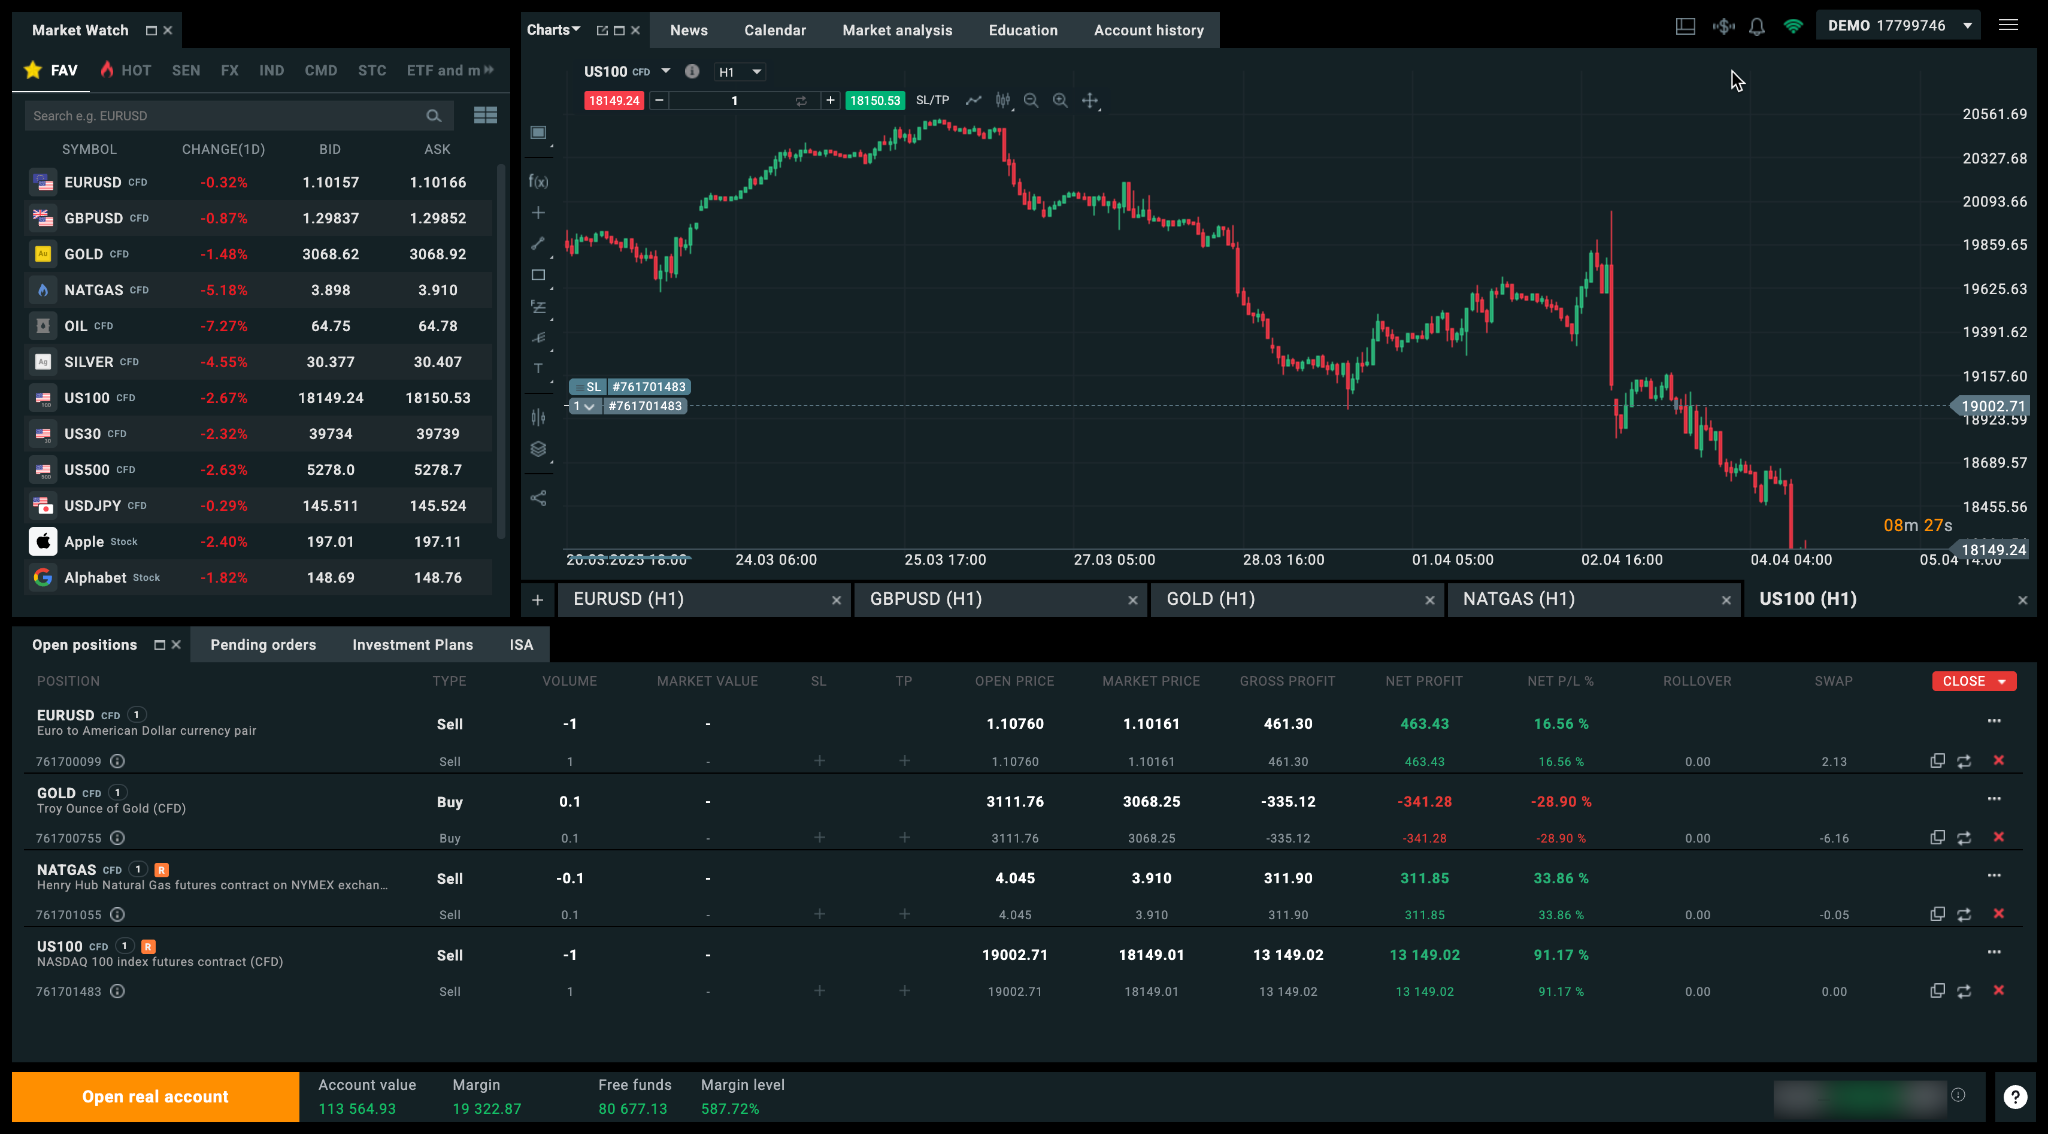Zoom out the chart with magnifier
Screen dimensions: 2048x1134
[x=1031, y=100]
